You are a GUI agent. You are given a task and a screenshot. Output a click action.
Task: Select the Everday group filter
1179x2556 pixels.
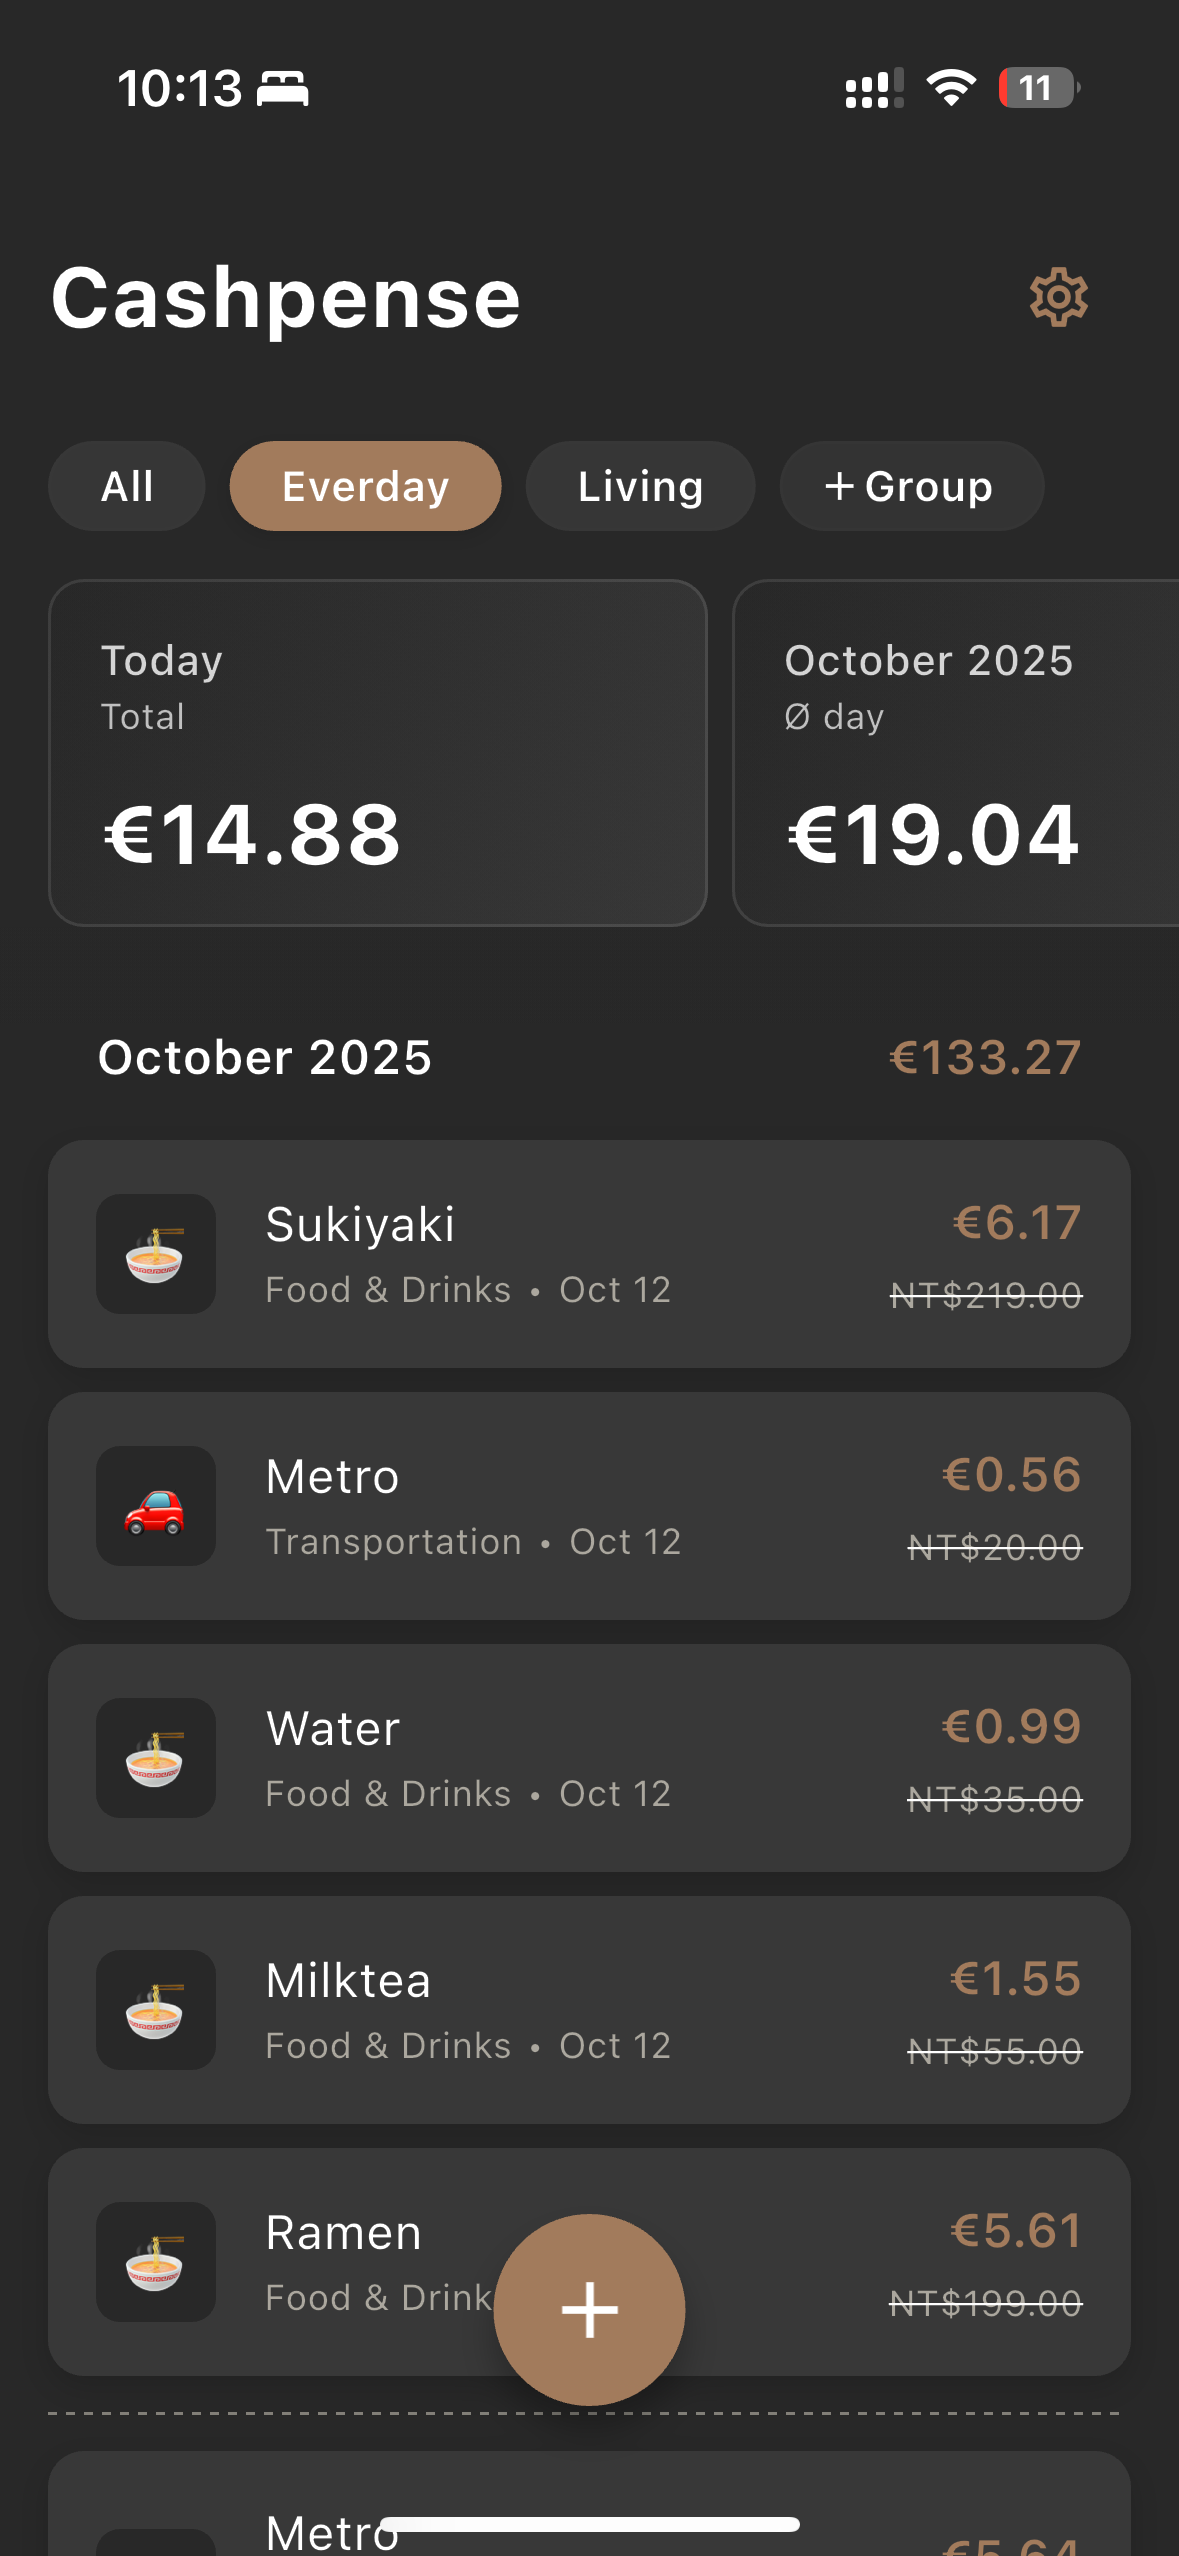tap(365, 487)
